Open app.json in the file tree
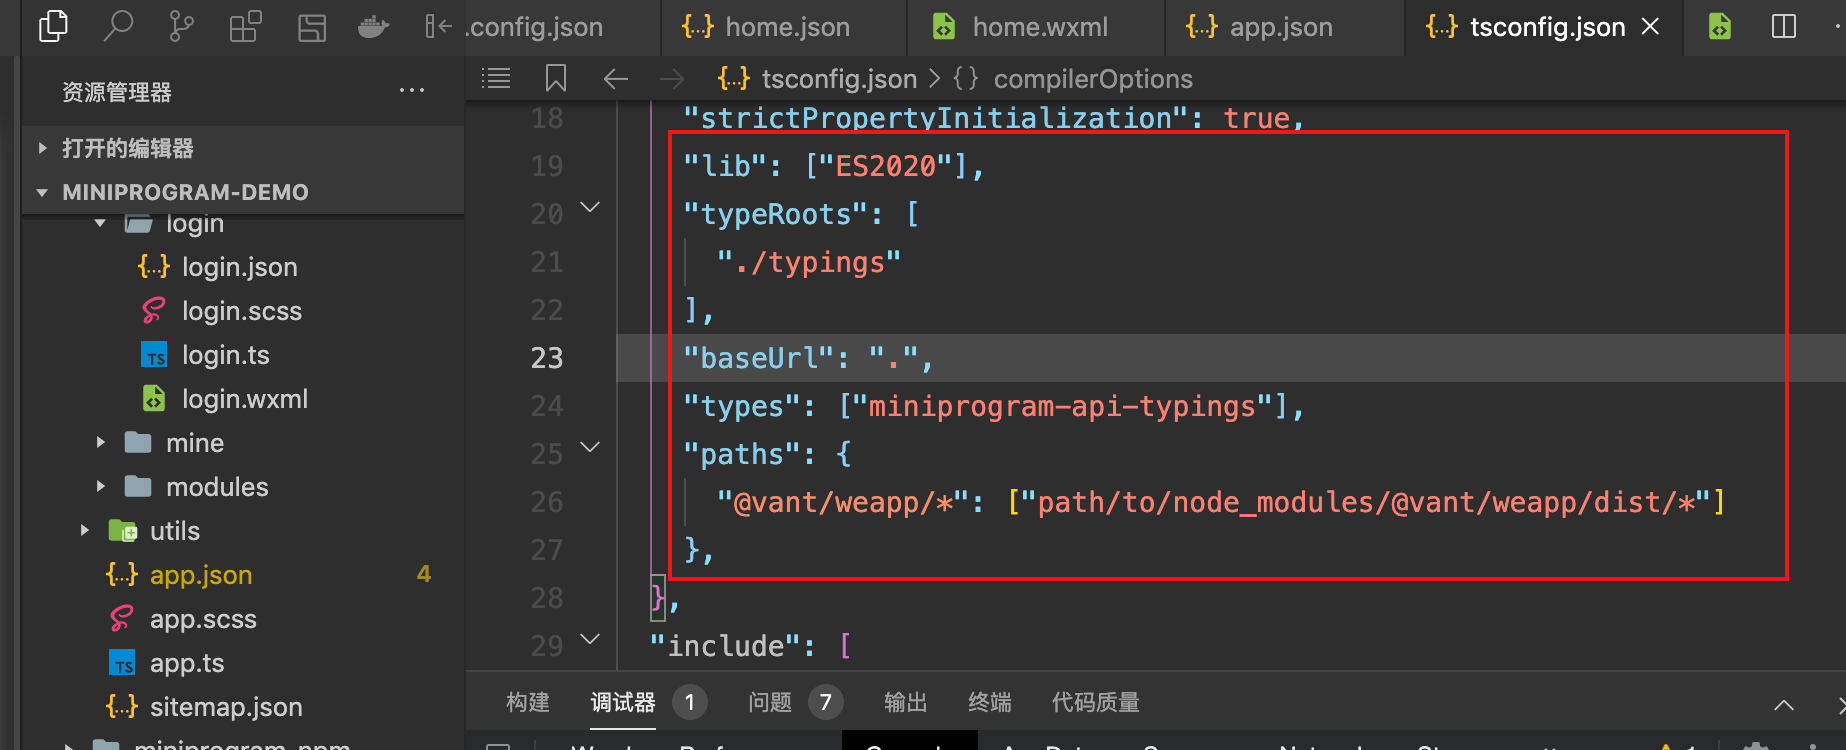This screenshot has width=1846, height=750. click(200, 575)
